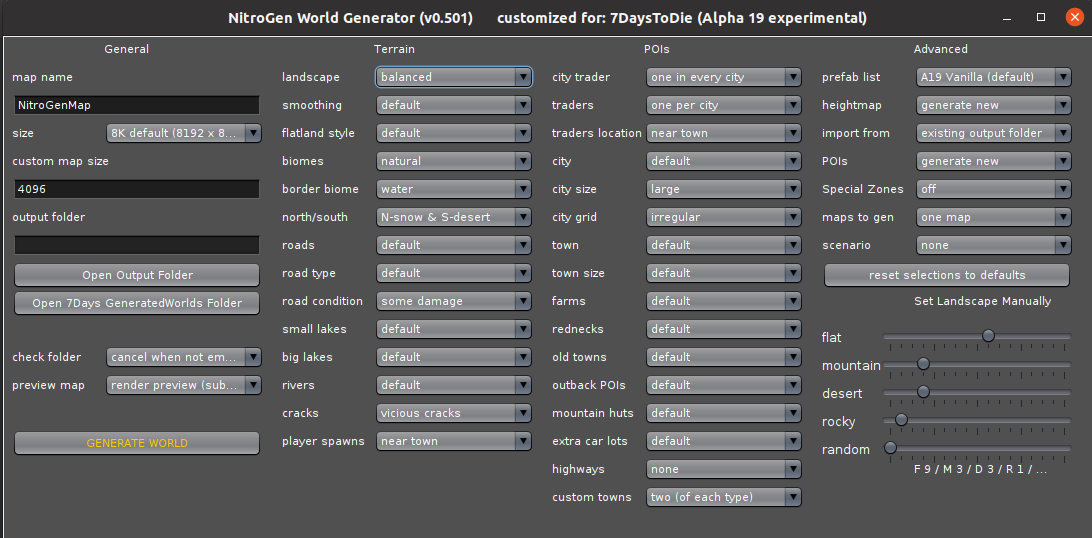This screenshot has width=1092, height=538.
Task: Maximize the NitroGen window
Action: point(1041,17)
